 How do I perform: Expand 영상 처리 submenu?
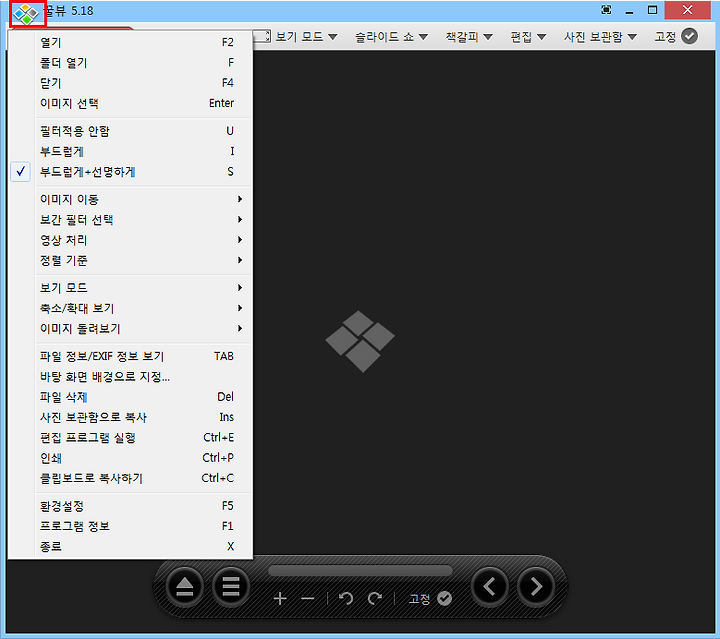point(130,240)
